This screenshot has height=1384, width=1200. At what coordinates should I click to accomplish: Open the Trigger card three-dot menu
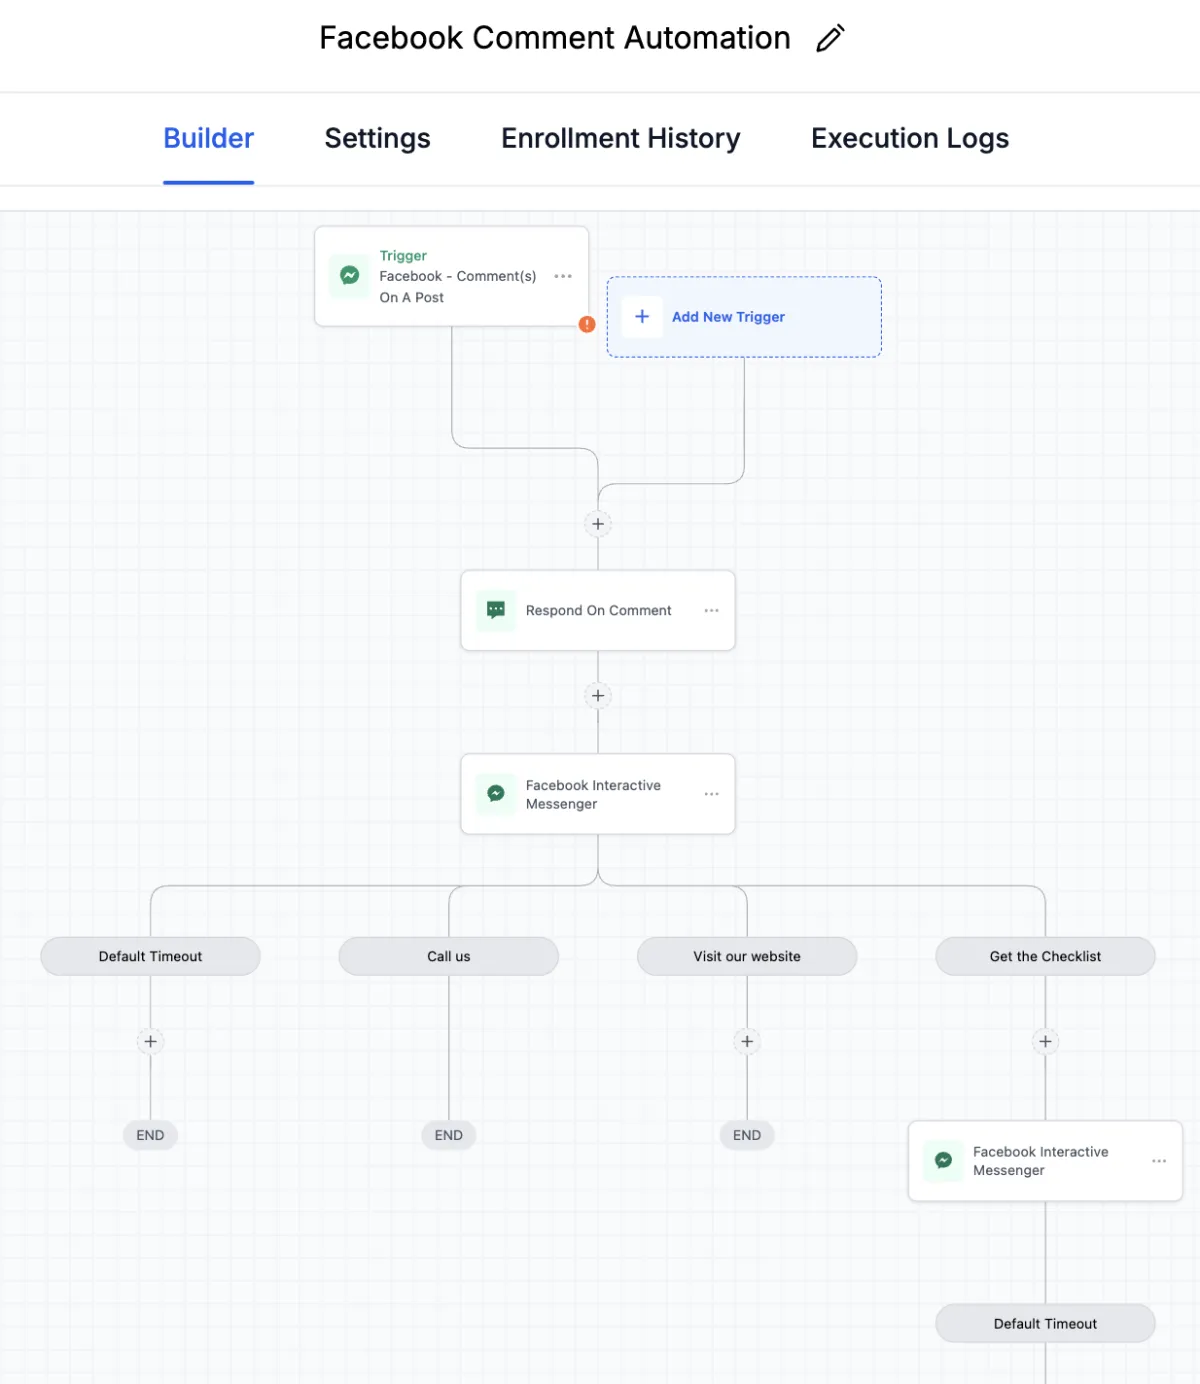click(563, 276)
